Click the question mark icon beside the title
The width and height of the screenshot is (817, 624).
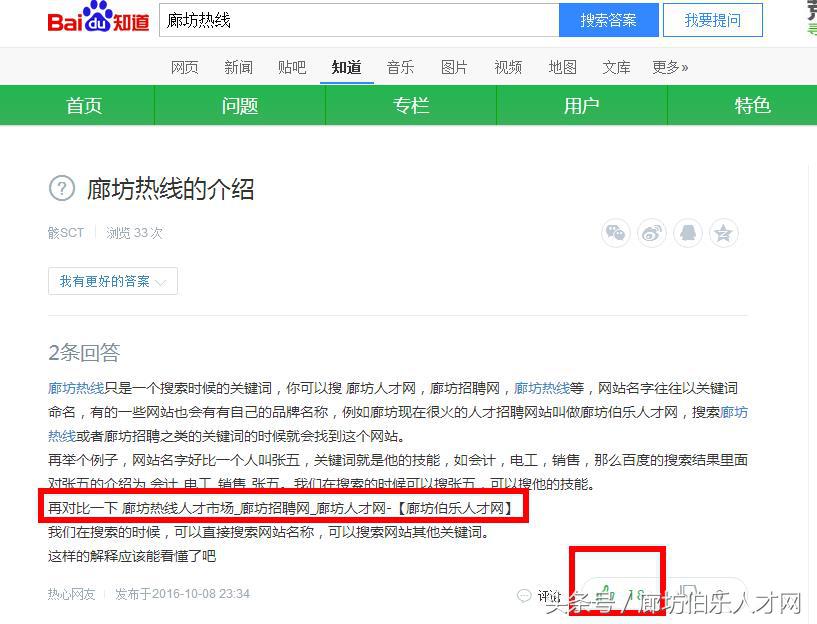[x=62, y=189]
